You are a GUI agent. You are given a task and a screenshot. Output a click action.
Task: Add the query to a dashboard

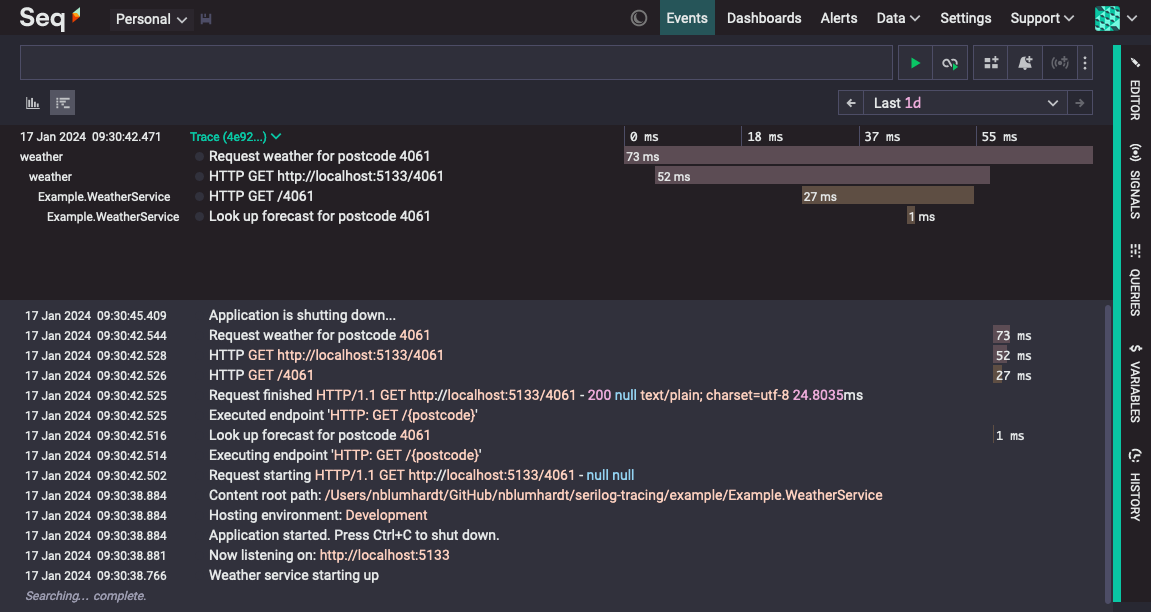coord(991,63)
